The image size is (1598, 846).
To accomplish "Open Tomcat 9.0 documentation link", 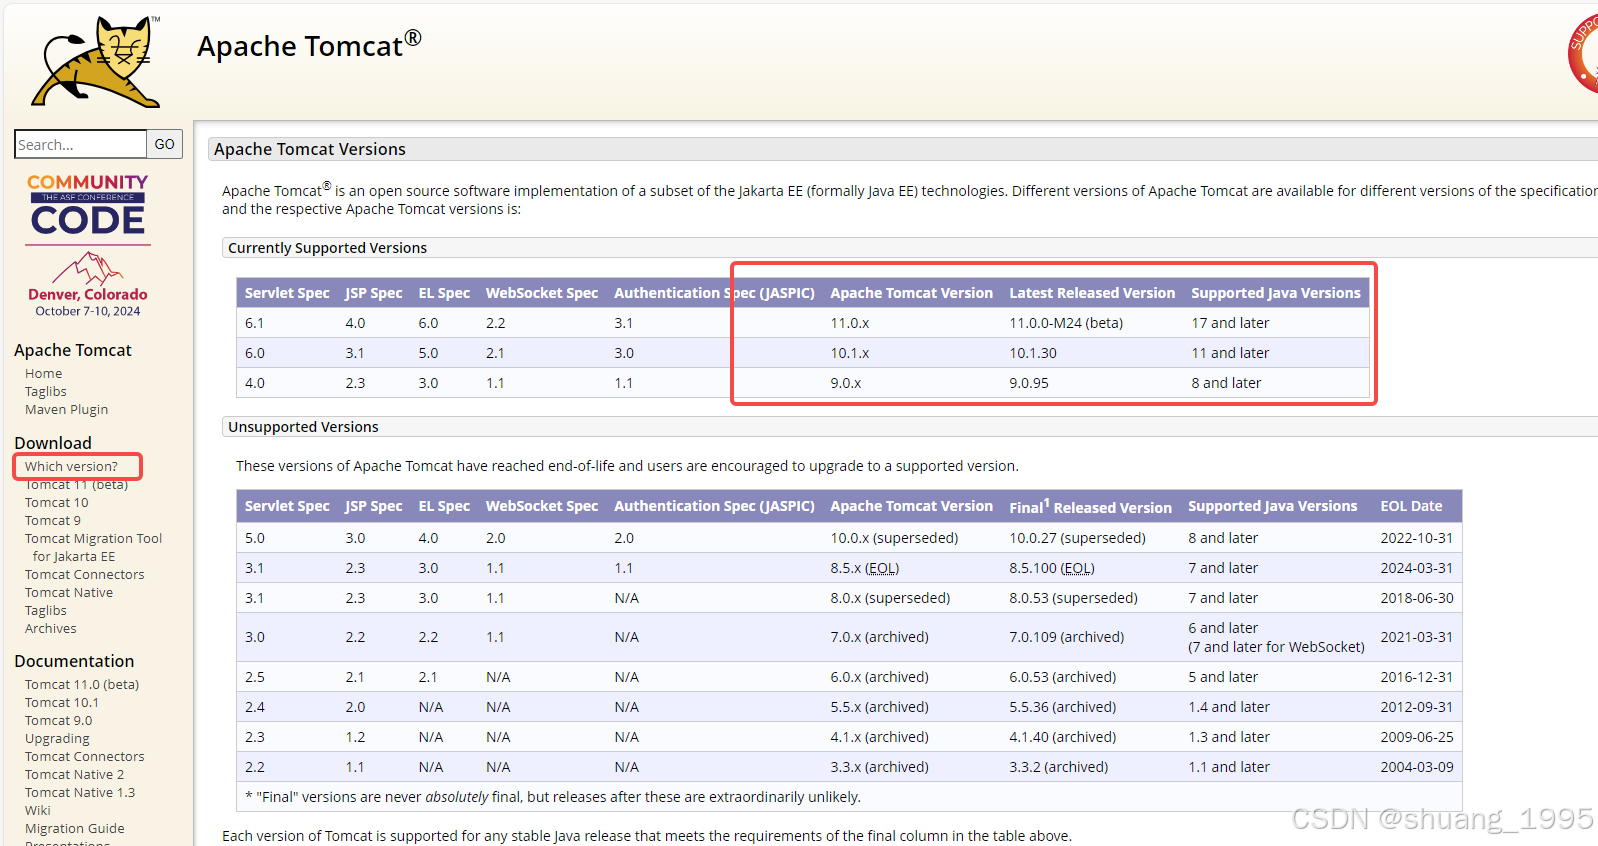I will (x=58, y=720).
